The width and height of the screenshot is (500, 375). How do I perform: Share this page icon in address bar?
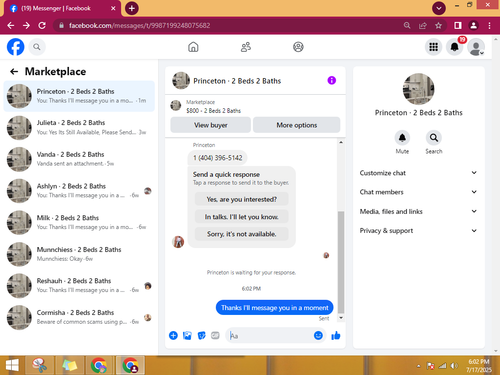click(423, 25)
